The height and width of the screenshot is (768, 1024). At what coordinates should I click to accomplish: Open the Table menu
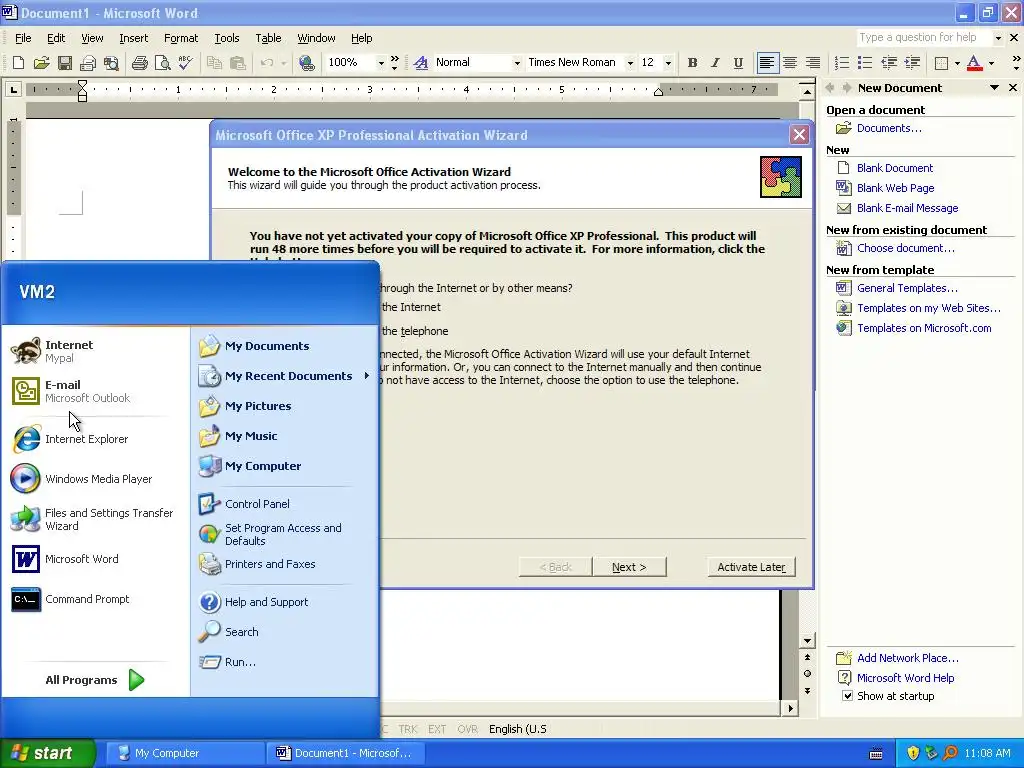[x=268, y=38]
